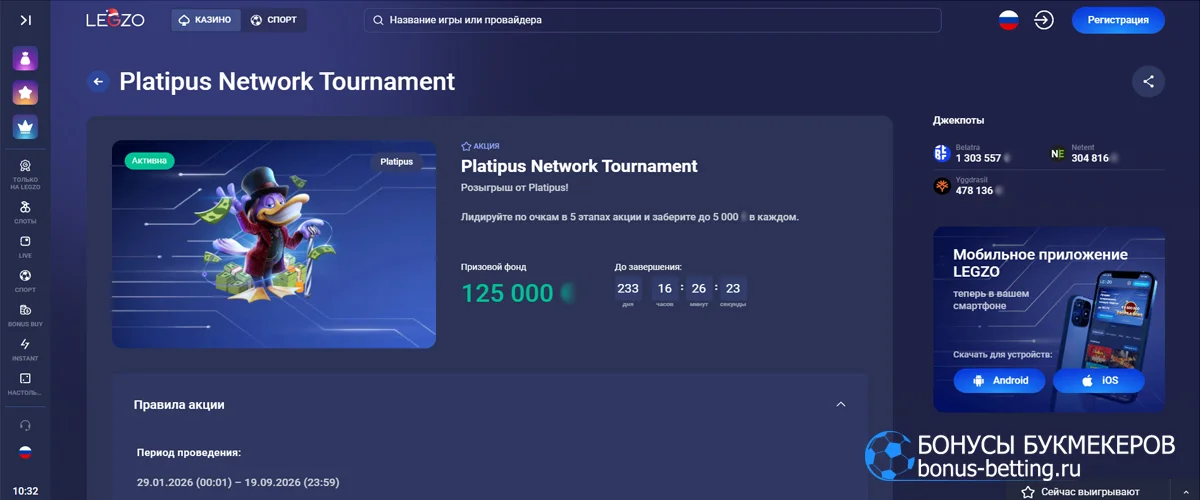Open Bonus Buy in the sidebar
This screenshot has width=1200, height=500.
point(25,315)
